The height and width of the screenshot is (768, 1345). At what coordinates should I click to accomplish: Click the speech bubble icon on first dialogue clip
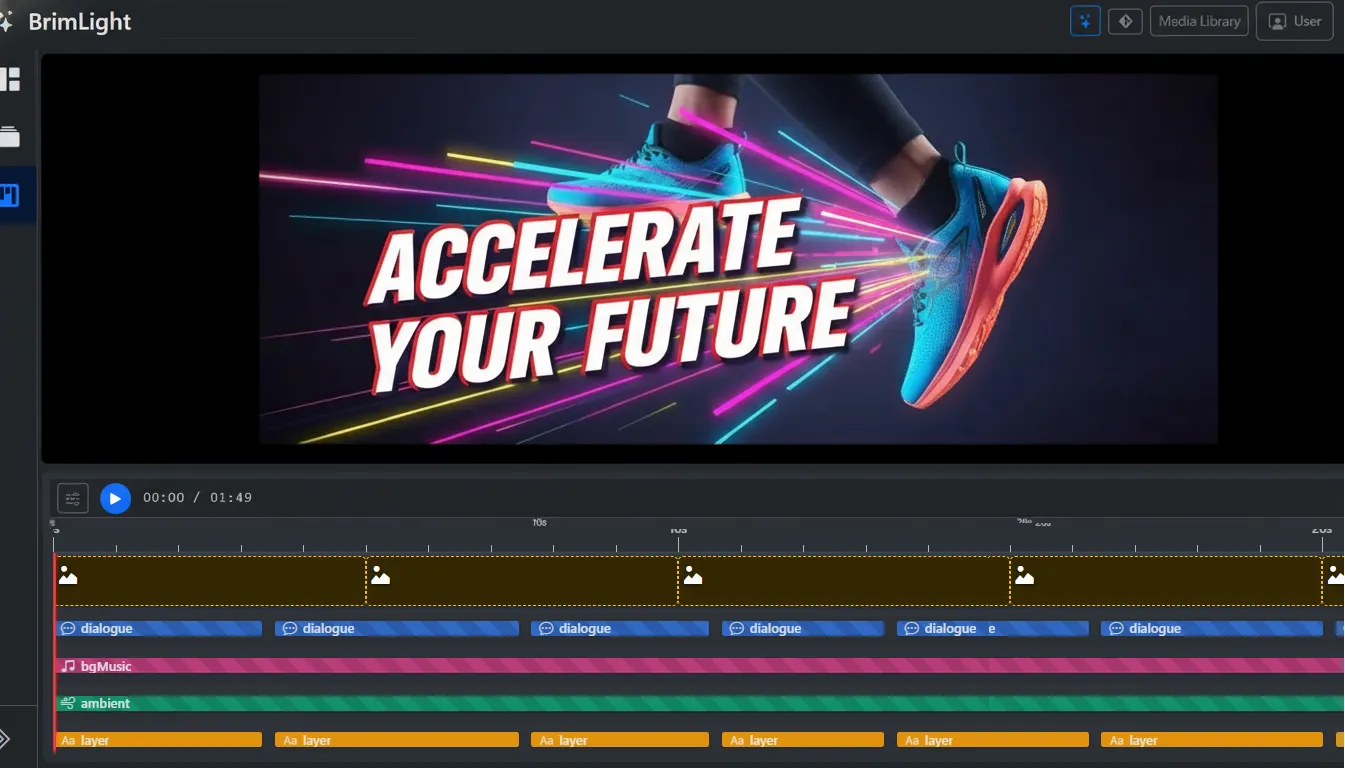pyautogui.click(x=67, y=628)
